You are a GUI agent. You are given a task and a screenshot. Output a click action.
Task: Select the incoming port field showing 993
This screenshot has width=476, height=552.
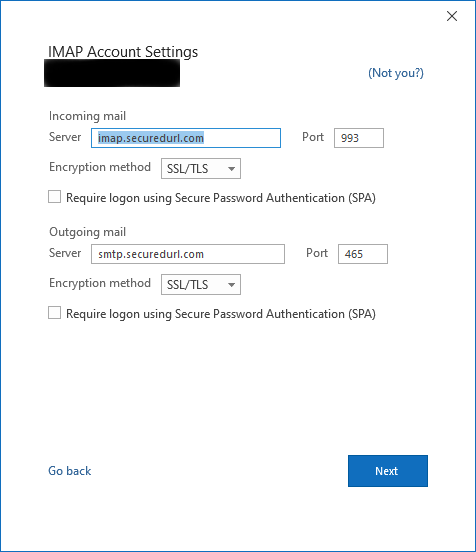pyautogui.click(x=359, y=138)
